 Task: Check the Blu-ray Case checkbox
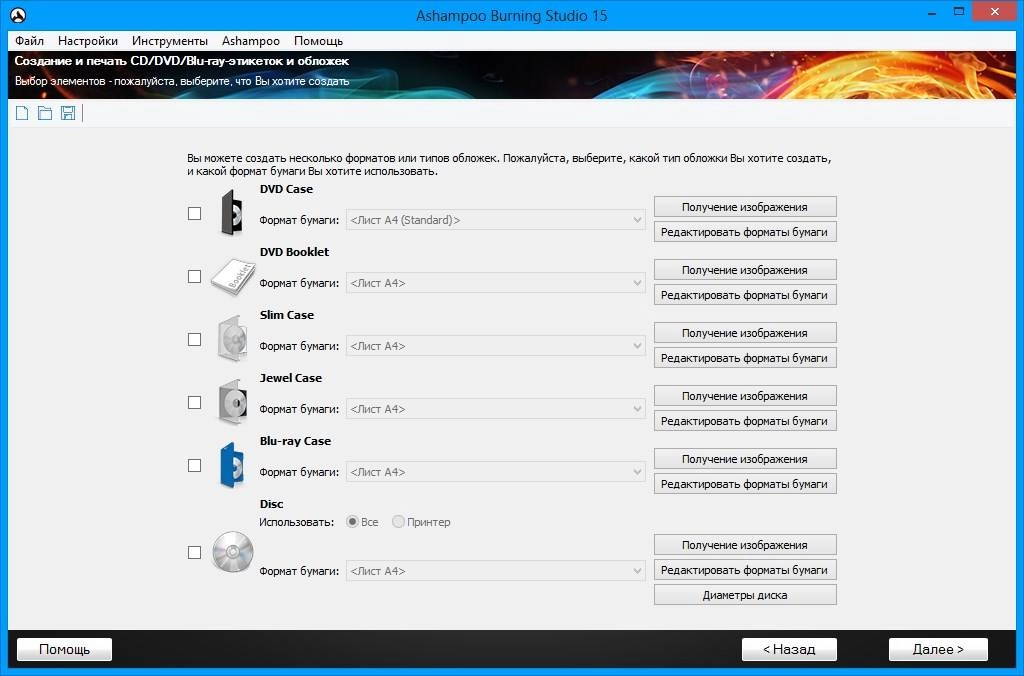[x=195, y=466]
